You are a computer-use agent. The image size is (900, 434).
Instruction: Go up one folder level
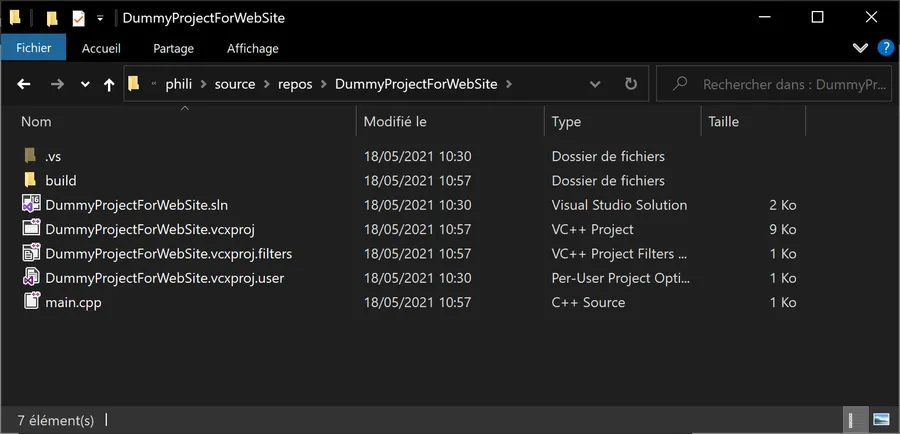[x=109, y=85]
